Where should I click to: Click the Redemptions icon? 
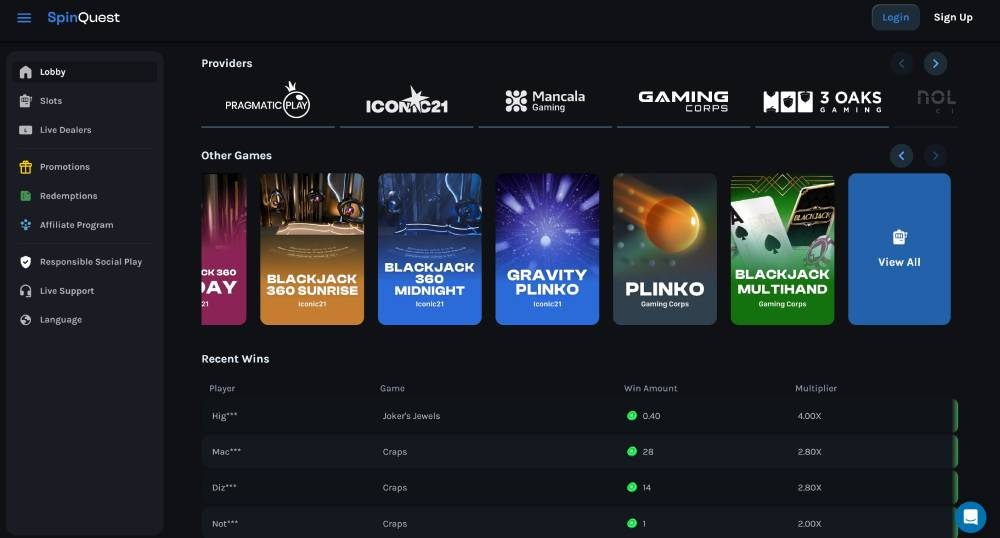pyautogui.click(x=26, y=196)
